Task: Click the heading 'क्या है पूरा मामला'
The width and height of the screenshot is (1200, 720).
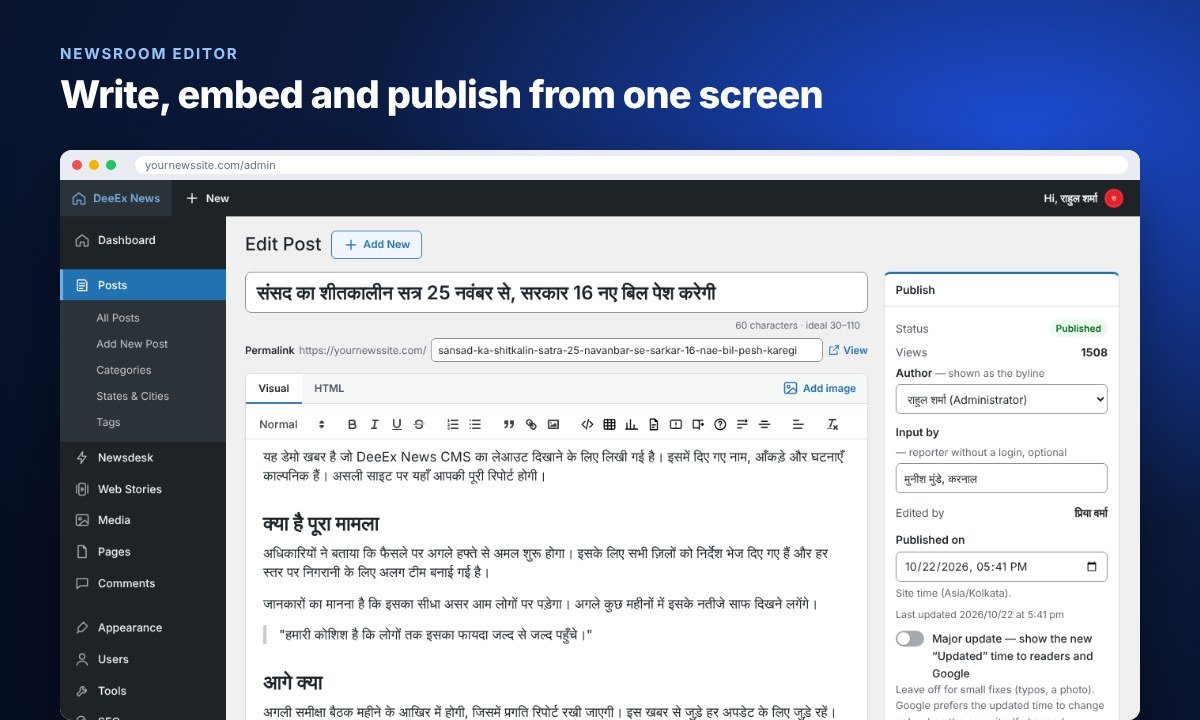Action: 321,523
